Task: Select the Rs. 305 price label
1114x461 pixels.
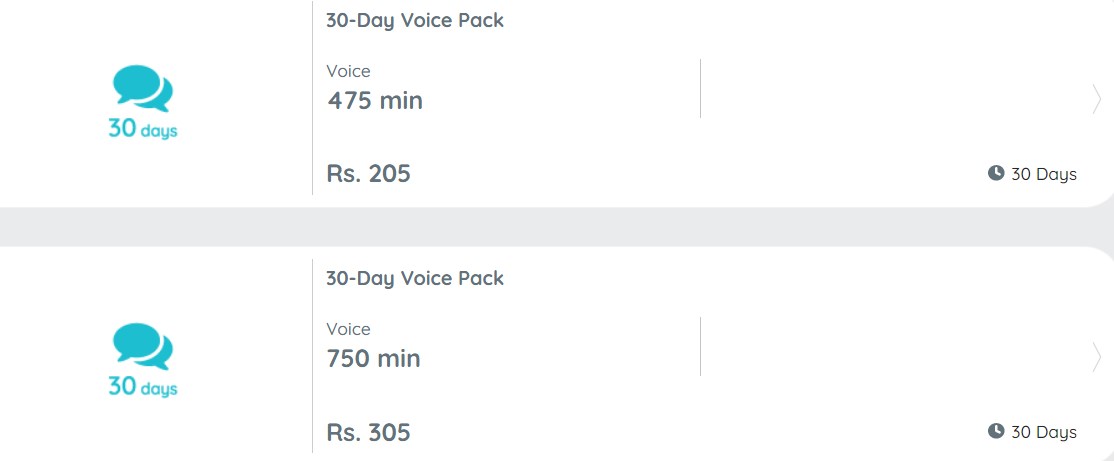Action: coord(369,433)
